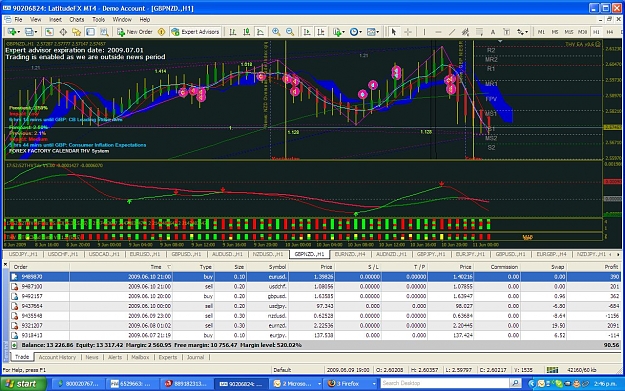Expand the new chart dropdown arrow
This screenshot has height=391, width=625.
[x=19, y=32]
